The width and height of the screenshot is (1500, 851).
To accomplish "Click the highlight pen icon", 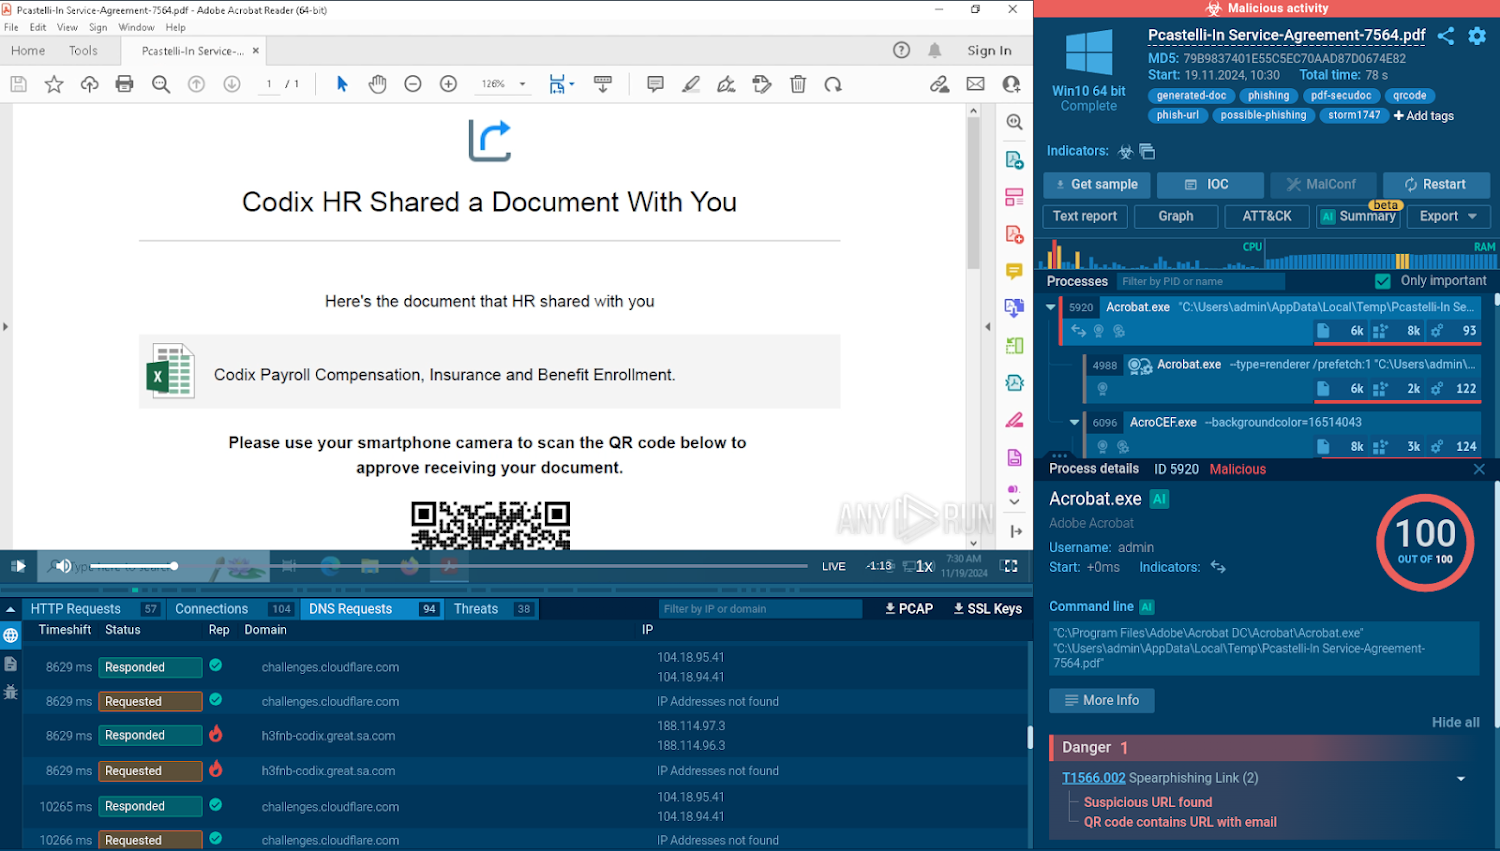I will coord(691,84).
